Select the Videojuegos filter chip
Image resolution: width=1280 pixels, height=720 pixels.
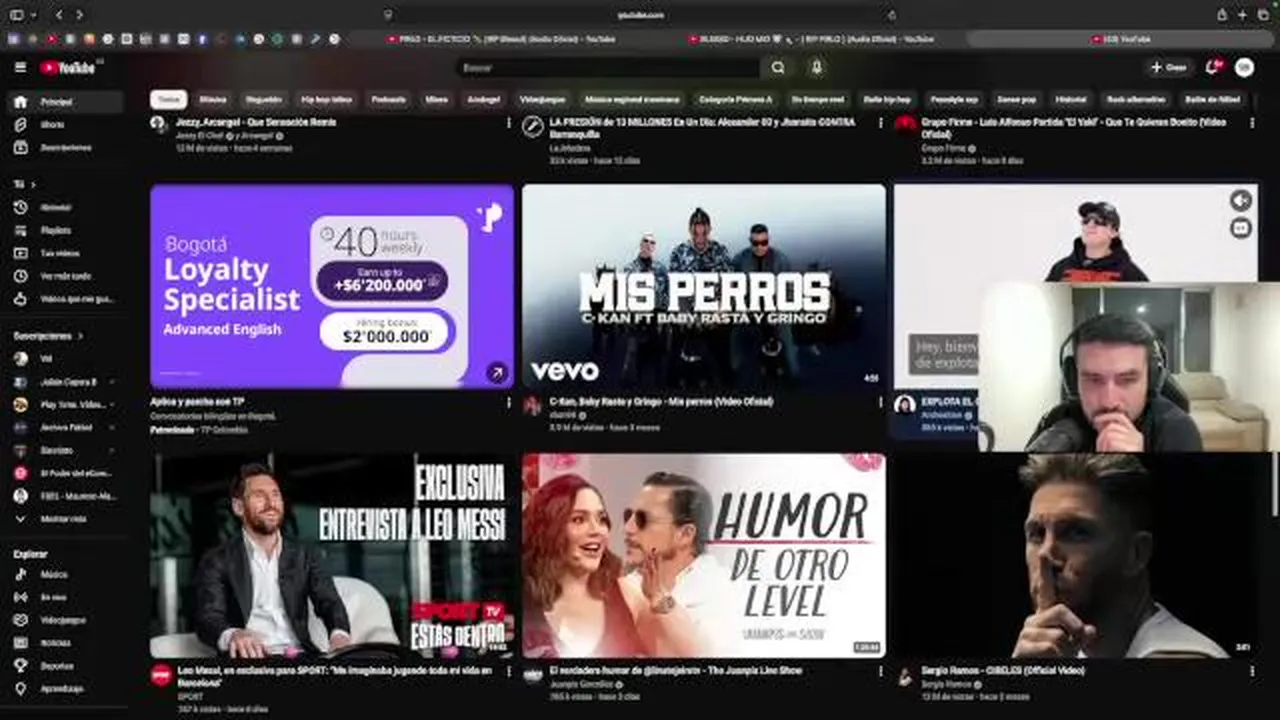point(542,100)
